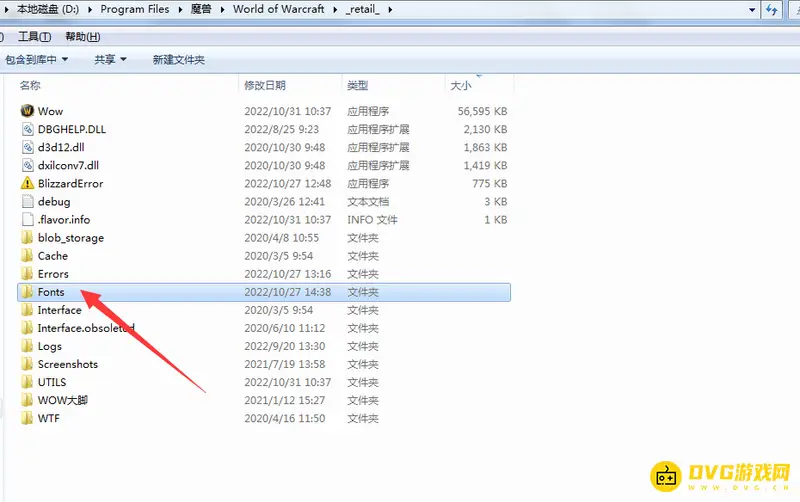Click the Fonts folder icon

click(x=27, y=292)
